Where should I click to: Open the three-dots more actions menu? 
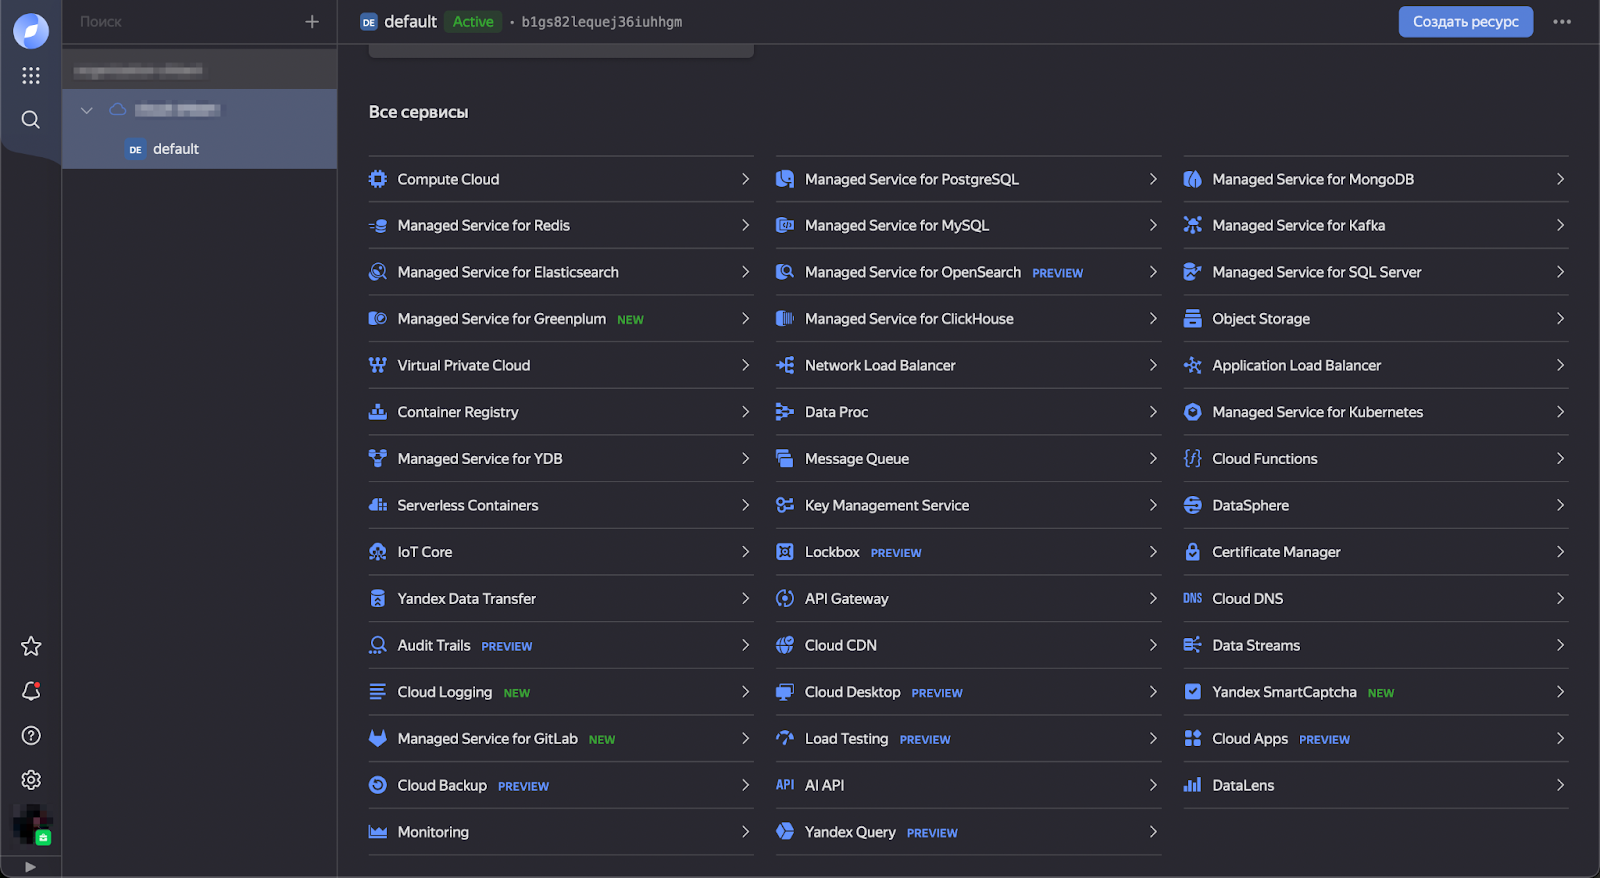[1562, 22]
